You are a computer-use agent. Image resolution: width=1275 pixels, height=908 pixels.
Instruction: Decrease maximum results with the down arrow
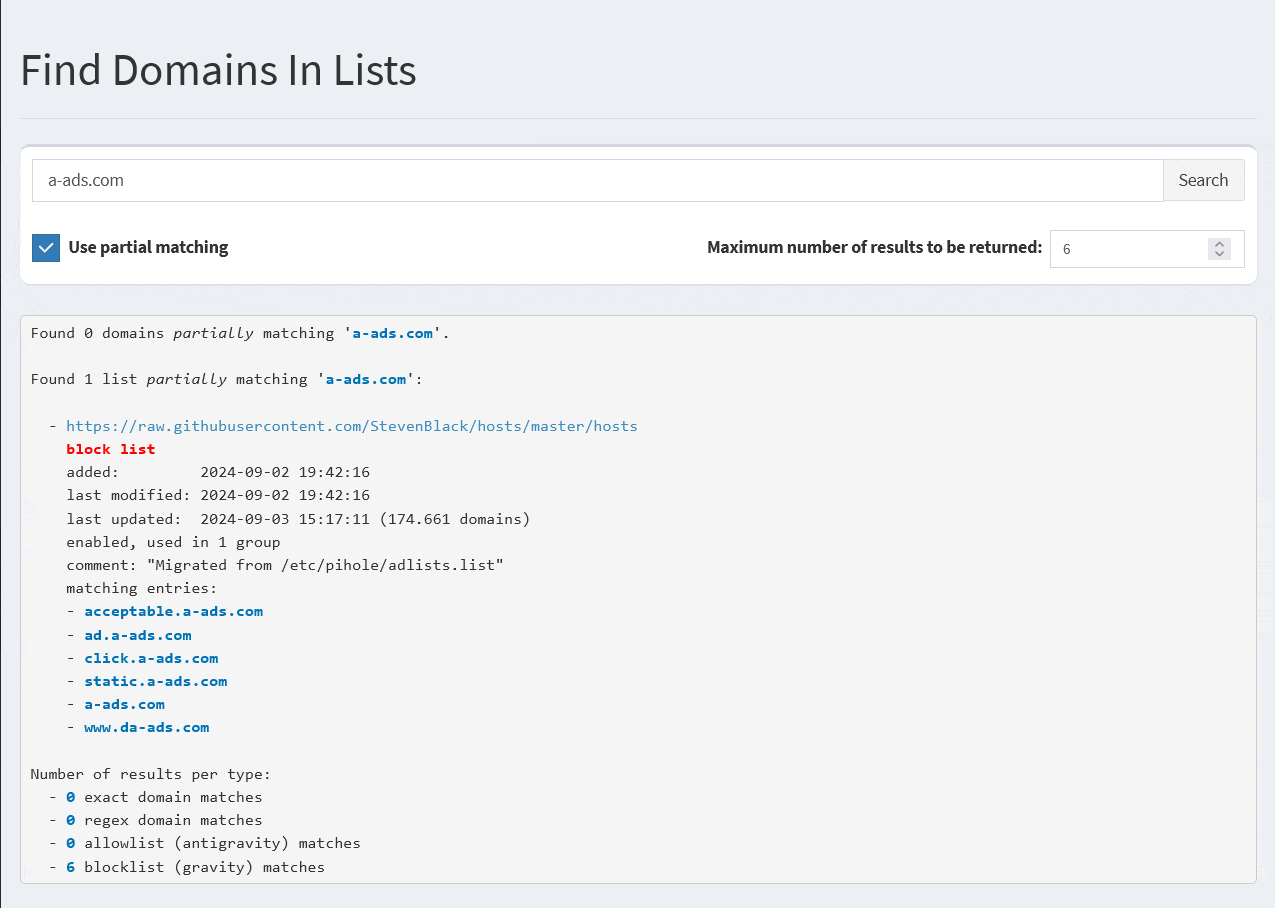1219,254
